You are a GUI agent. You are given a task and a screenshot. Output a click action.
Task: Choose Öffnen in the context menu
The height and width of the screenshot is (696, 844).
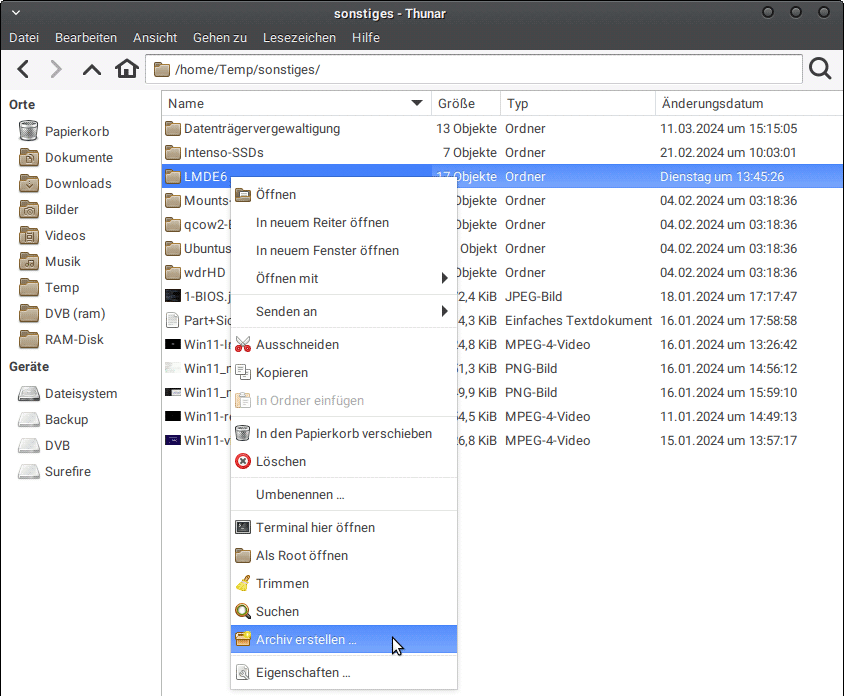(343, 194)
